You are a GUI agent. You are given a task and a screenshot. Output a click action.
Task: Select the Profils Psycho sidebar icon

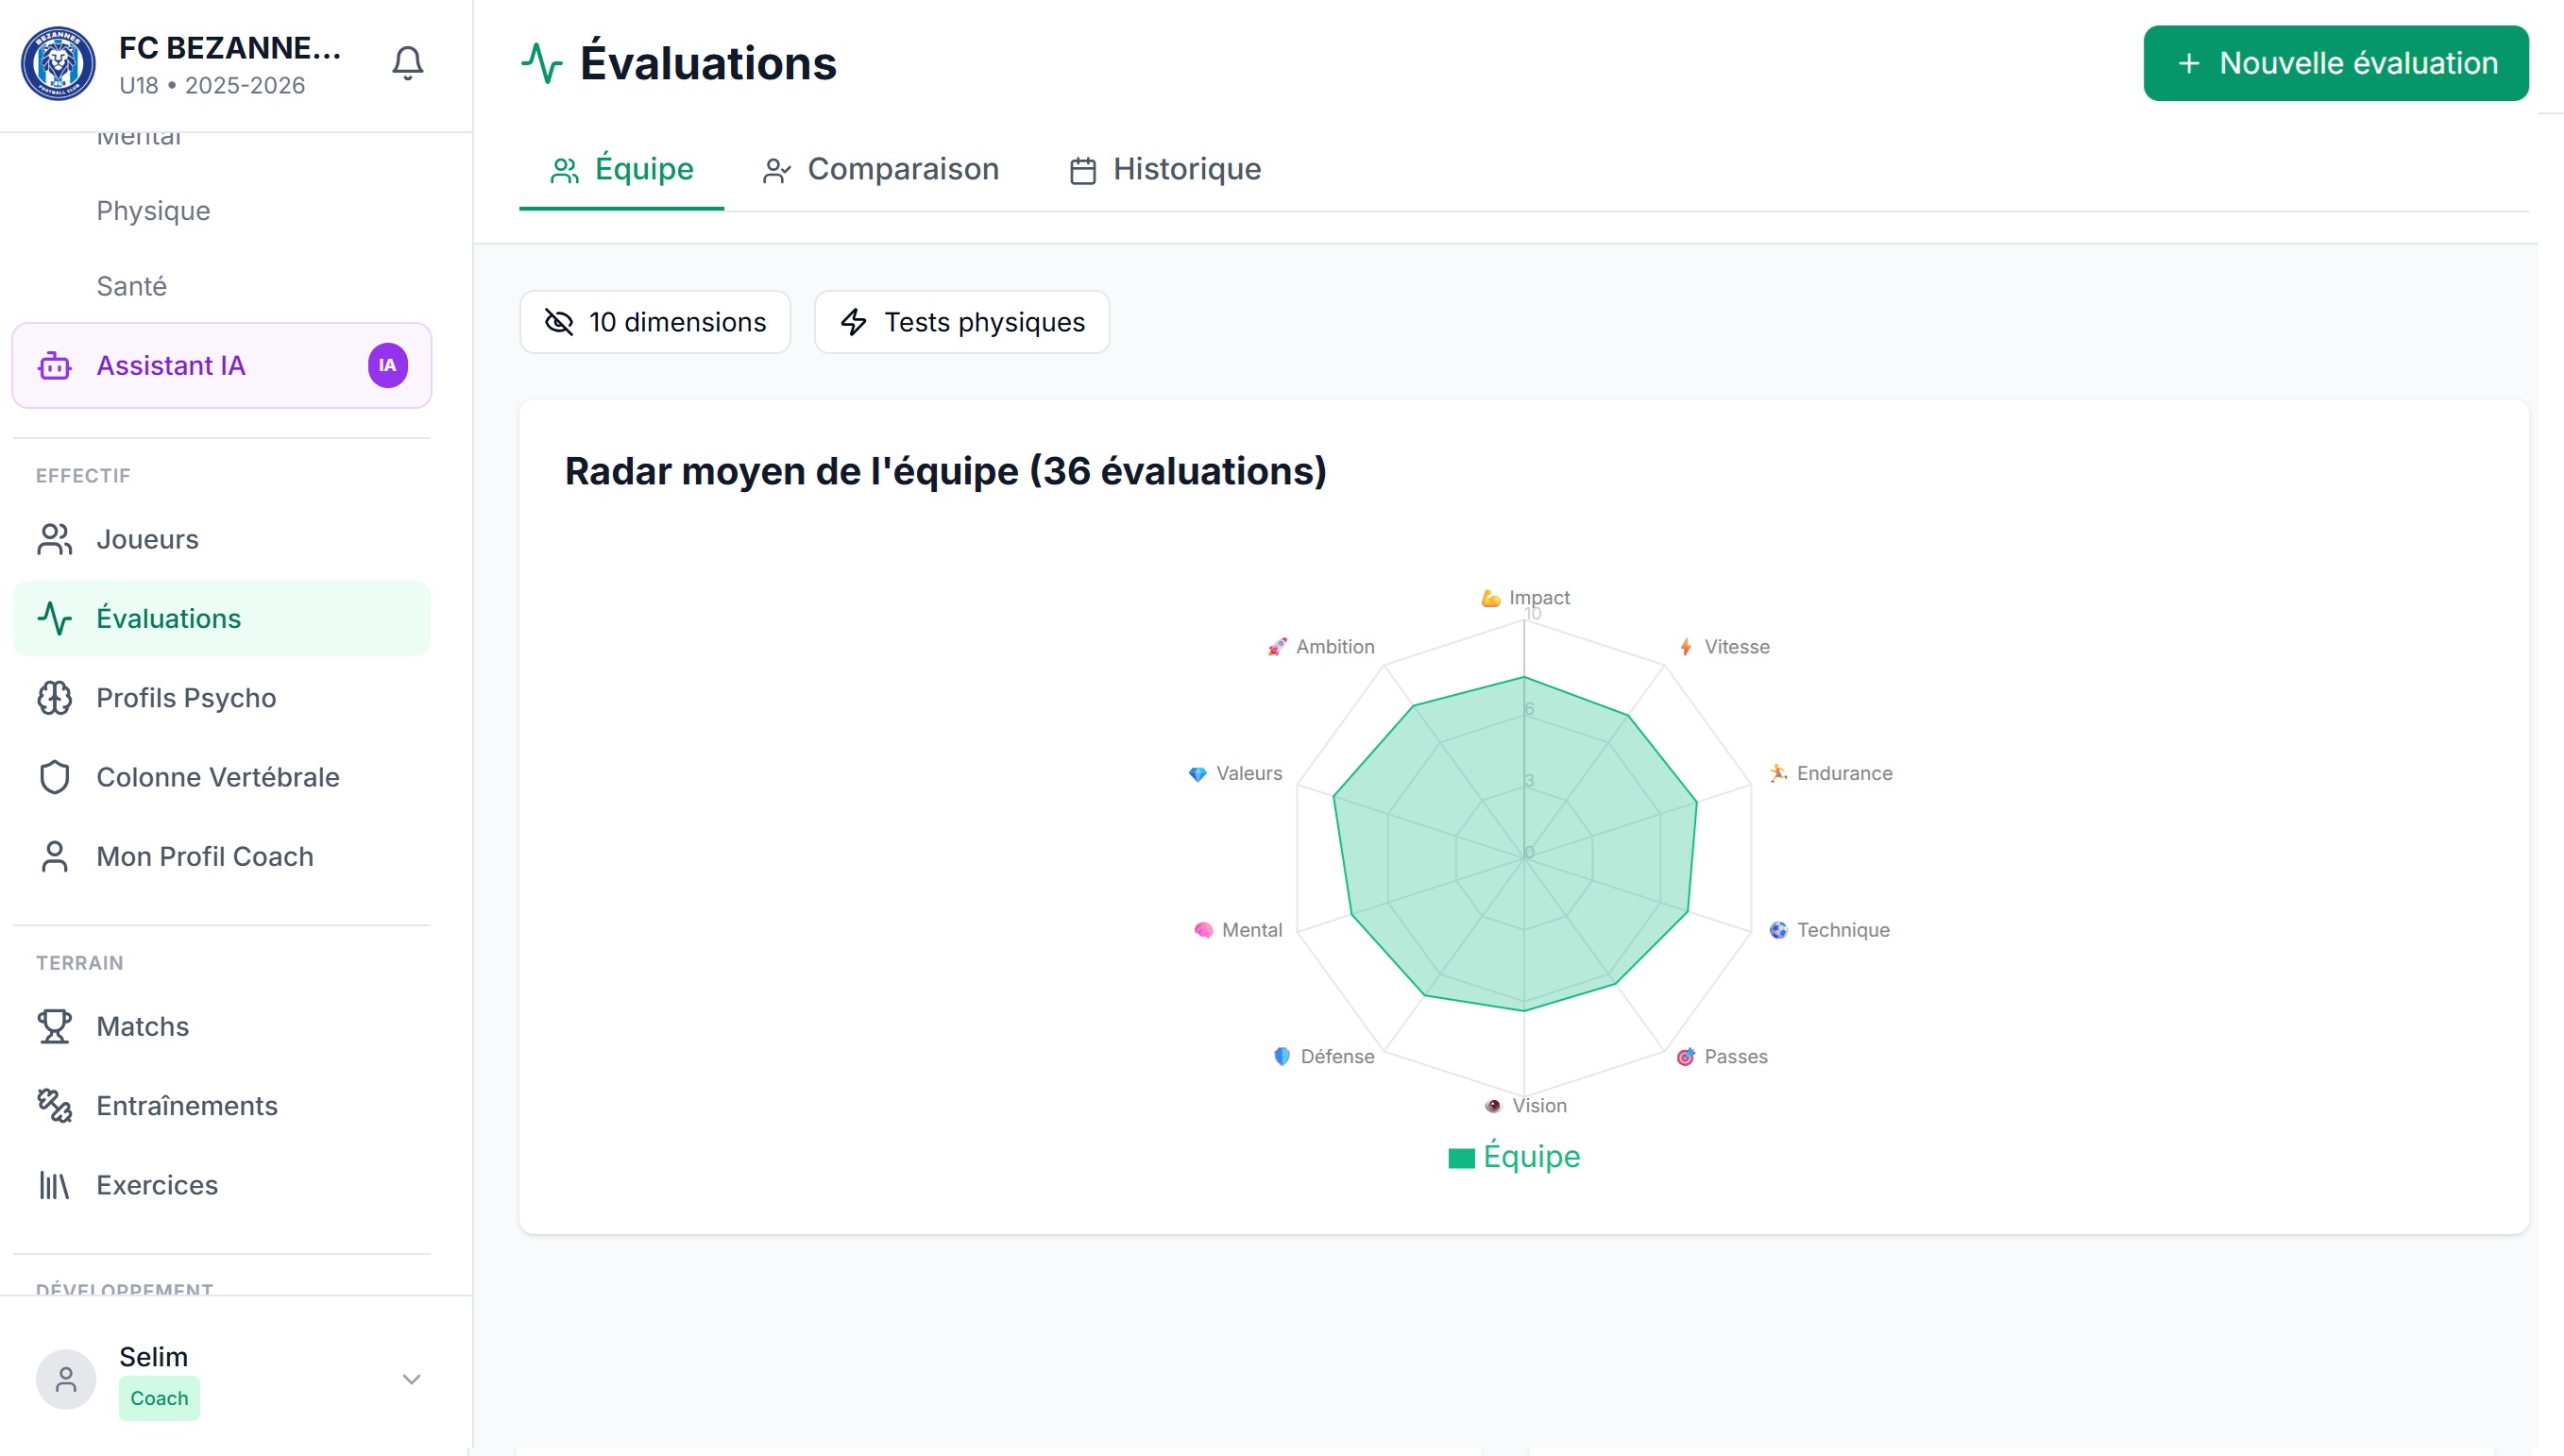point(55,698)
